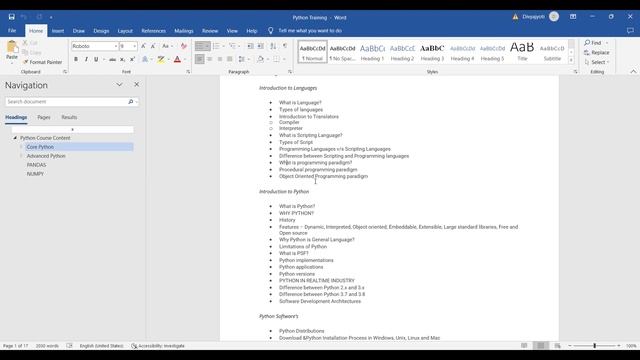640x360 pixels.
Task: Toggle the bullets list button
Action: coord(200,46)
